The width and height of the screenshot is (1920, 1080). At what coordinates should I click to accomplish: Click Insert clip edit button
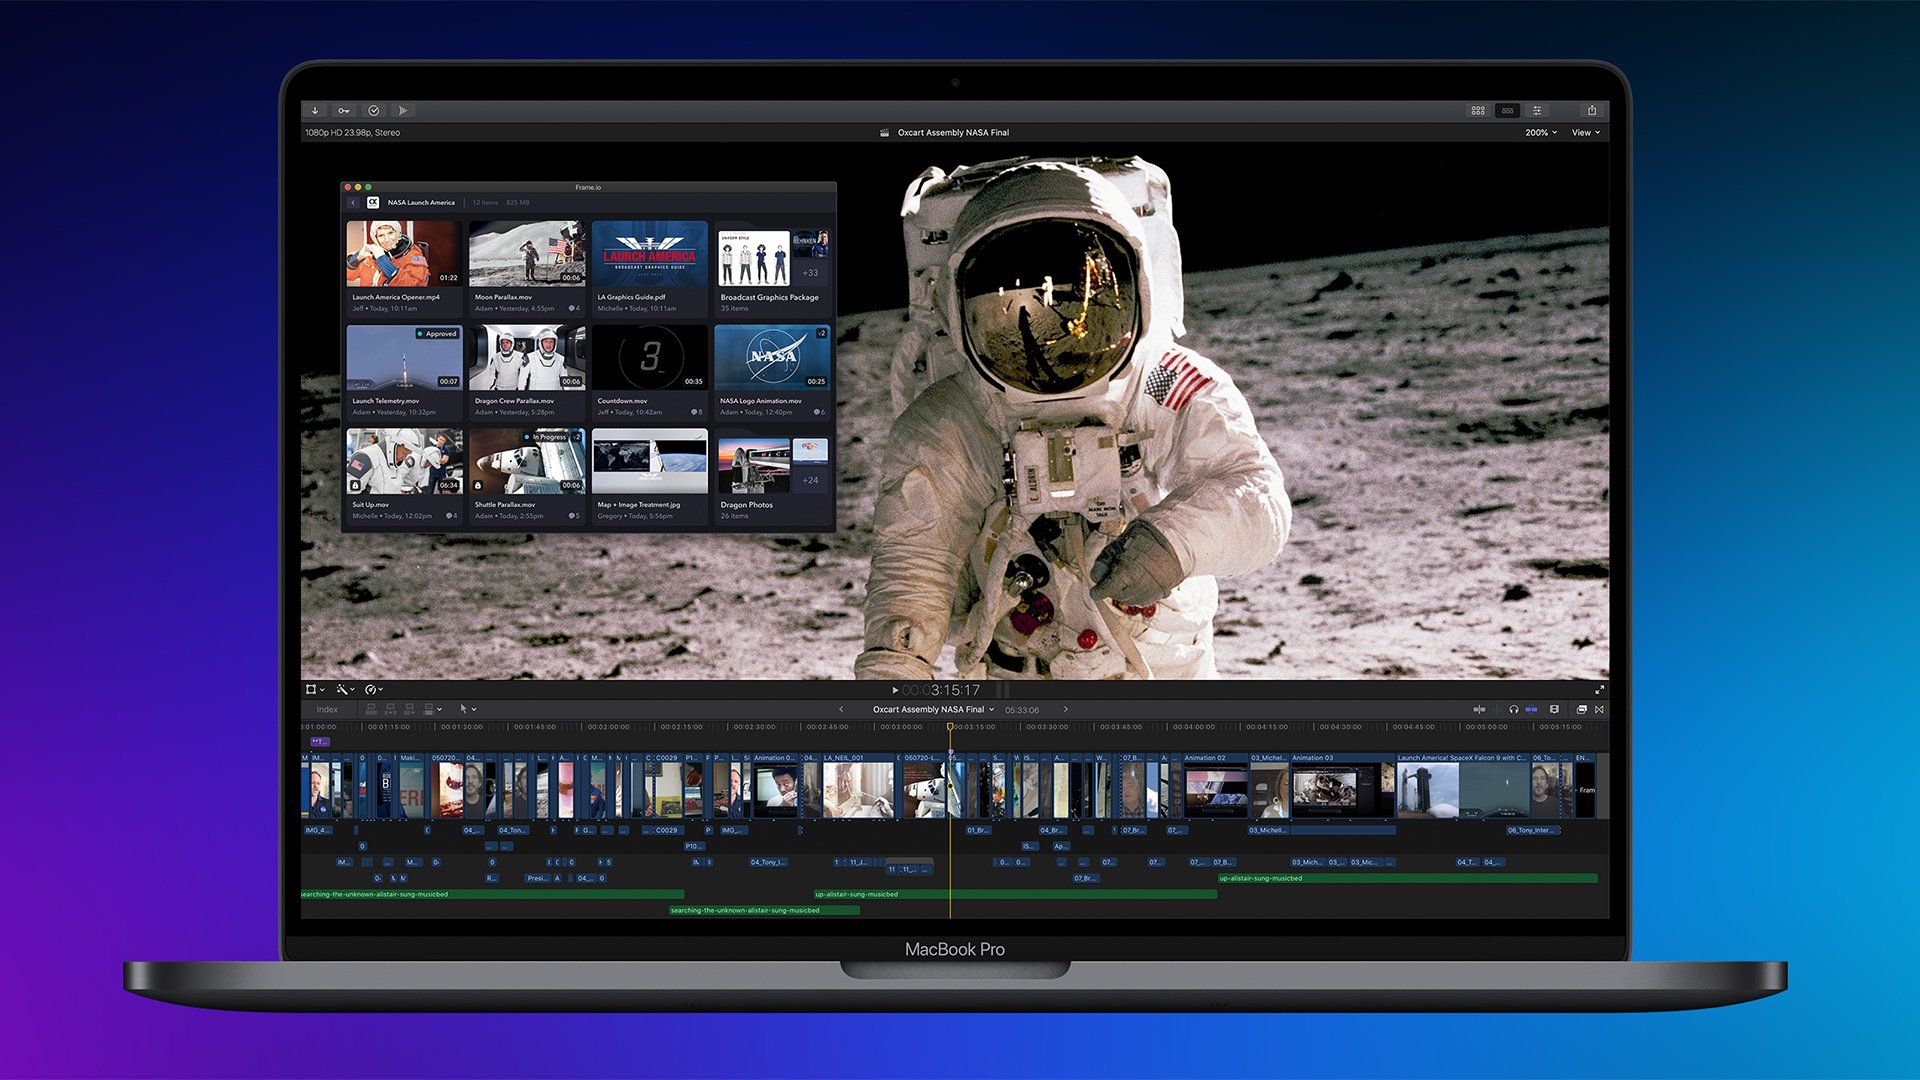tap(390, 709)
